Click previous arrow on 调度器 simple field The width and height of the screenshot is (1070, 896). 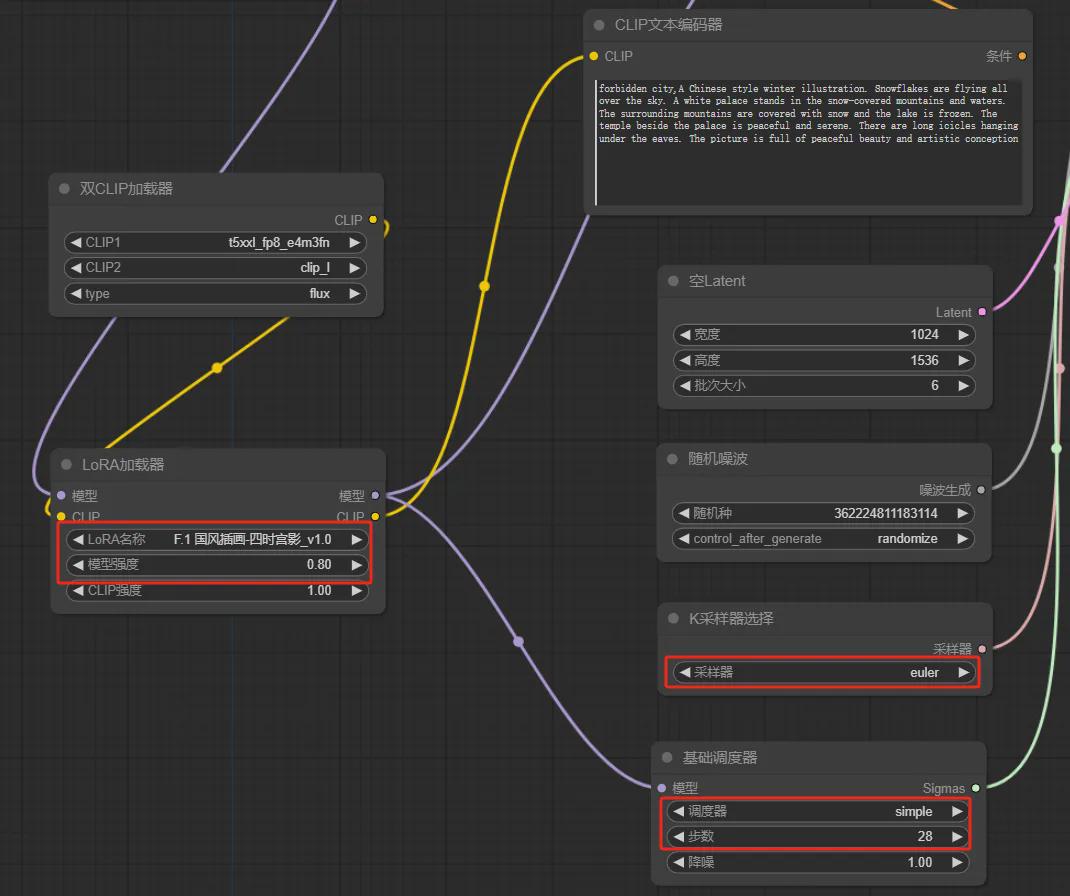679,811
